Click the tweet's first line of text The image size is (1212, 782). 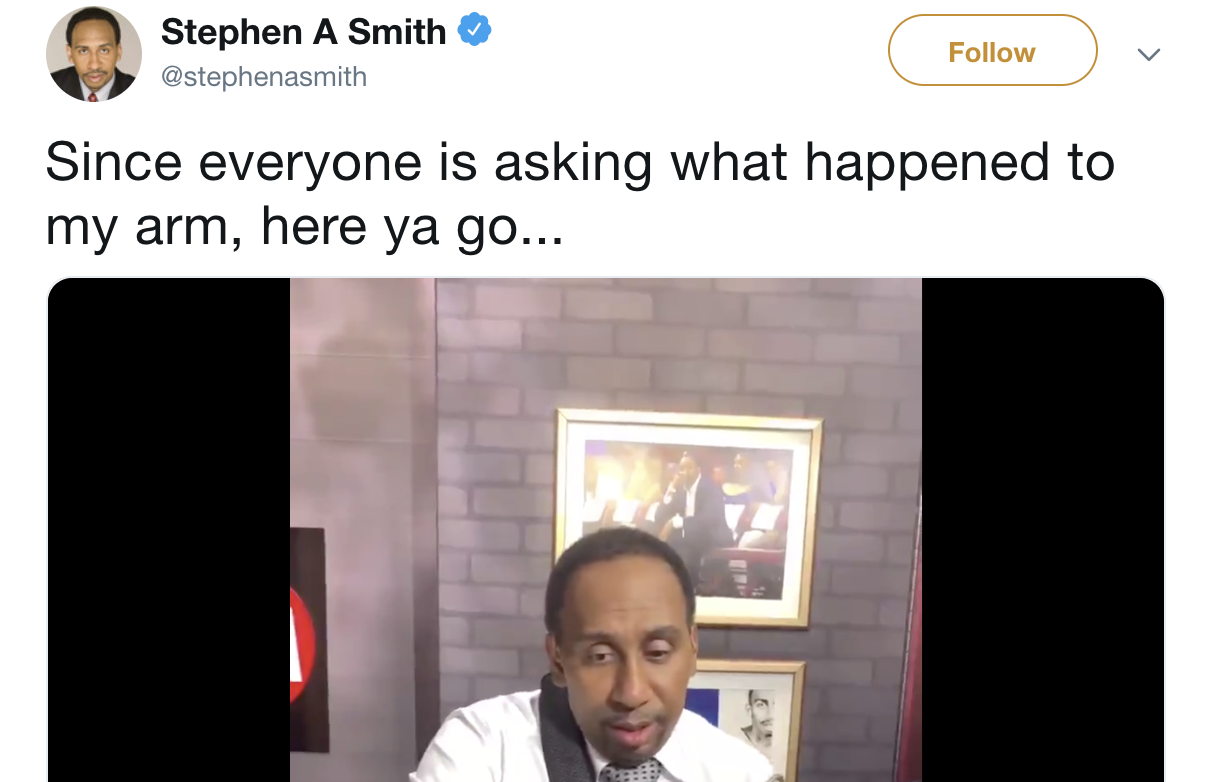point(580,164)
